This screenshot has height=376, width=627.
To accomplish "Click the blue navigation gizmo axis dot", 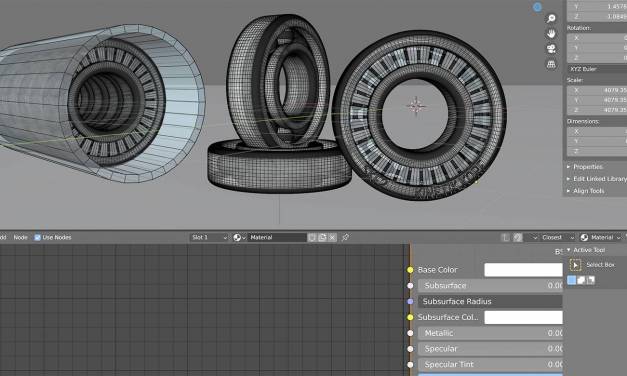I will (537, 7).
